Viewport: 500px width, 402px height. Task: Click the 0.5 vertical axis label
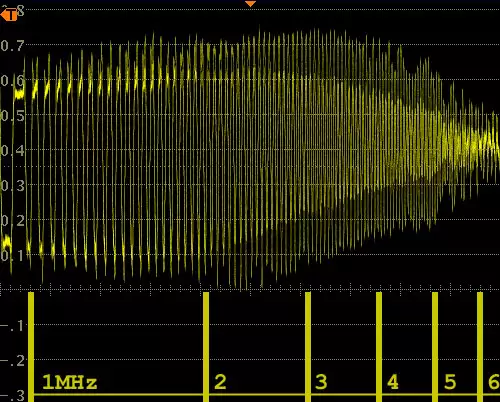pyautogui.click(x=13, y=116)
